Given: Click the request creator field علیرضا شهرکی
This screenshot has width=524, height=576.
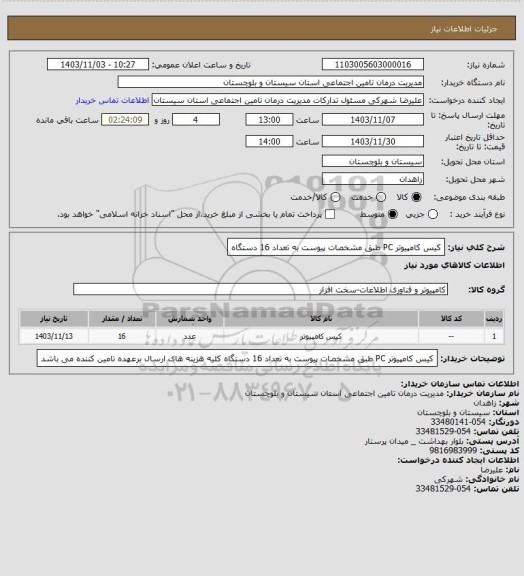Looking at the screenshot, I should pos(288,100).
